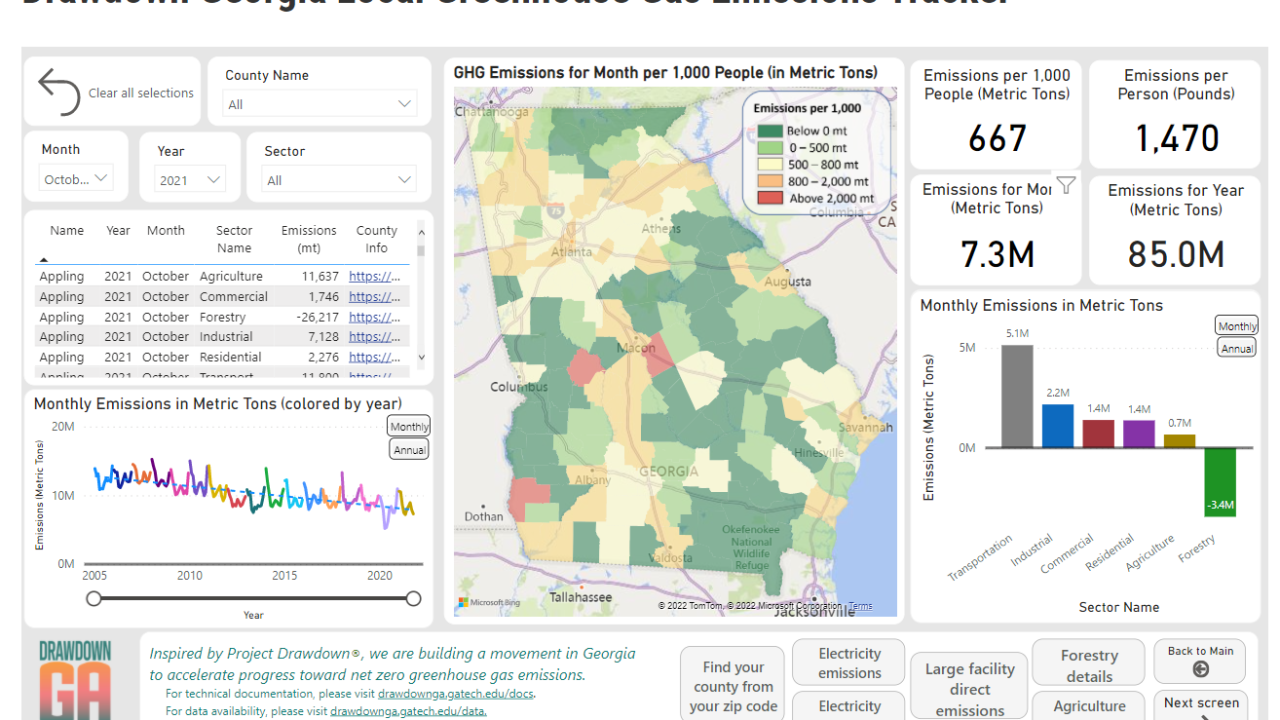Click the Terms link on the map
This screenshot has width=1280, height=720.
pyautogui.click(x=860, y=606)
